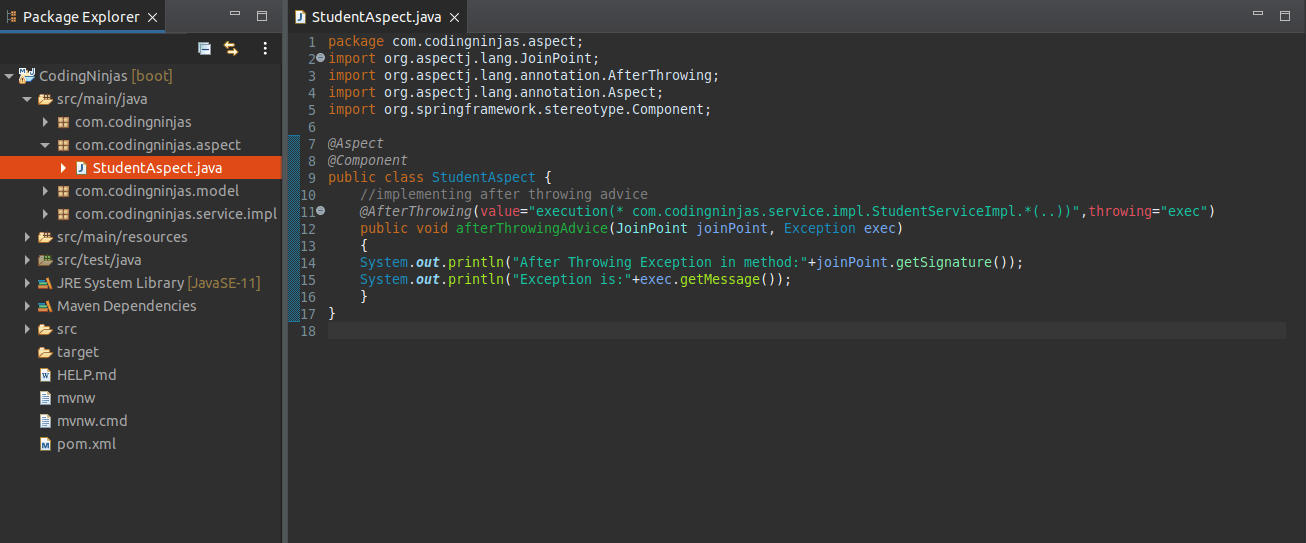Select the mvnw.cmd tree entry

point(92,421)
